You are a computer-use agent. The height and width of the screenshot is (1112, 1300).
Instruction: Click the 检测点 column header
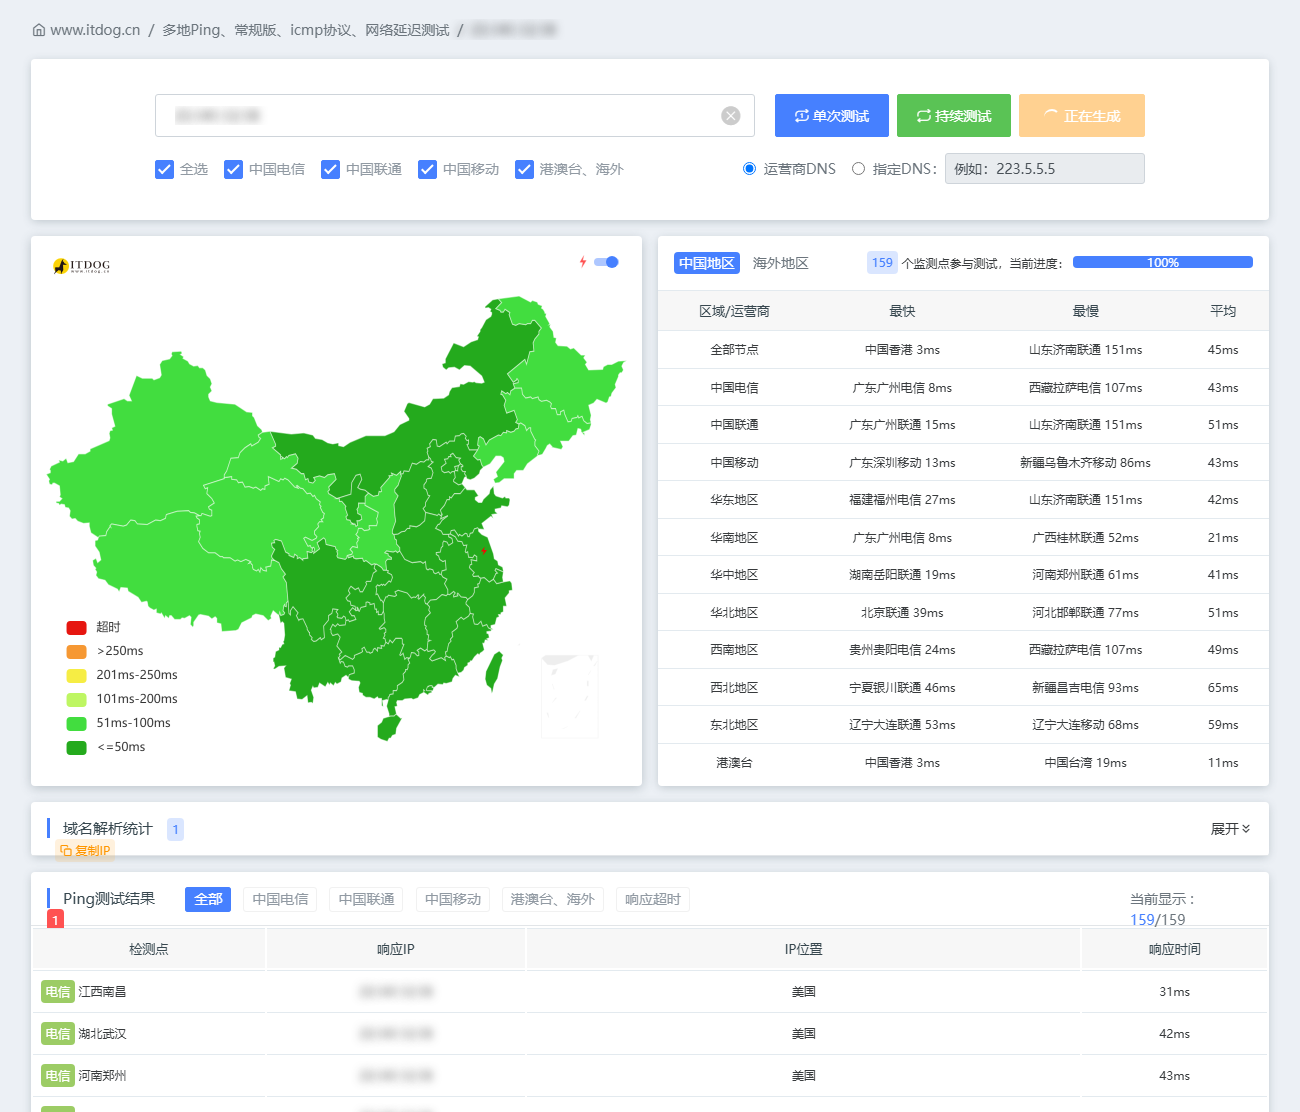[x=149, y=949]
